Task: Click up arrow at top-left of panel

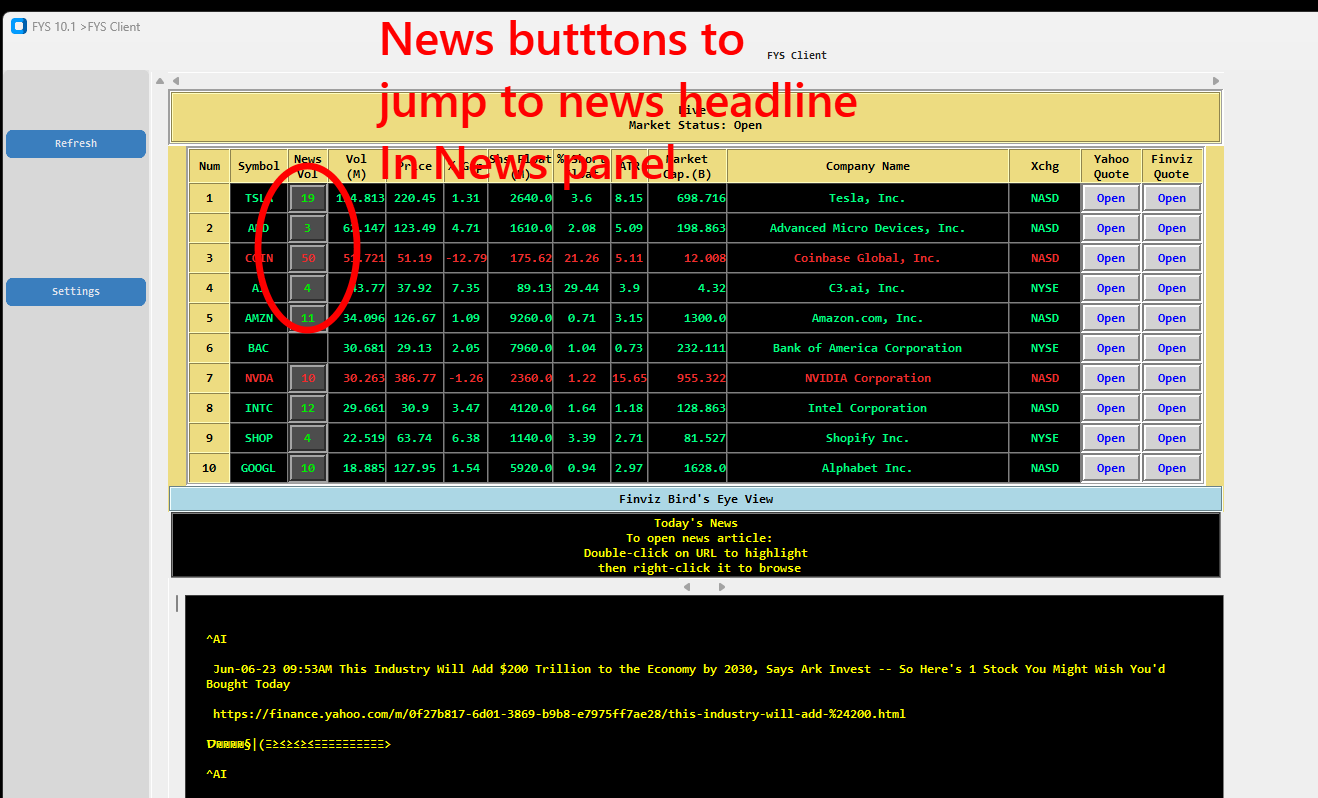Action: 160,81
